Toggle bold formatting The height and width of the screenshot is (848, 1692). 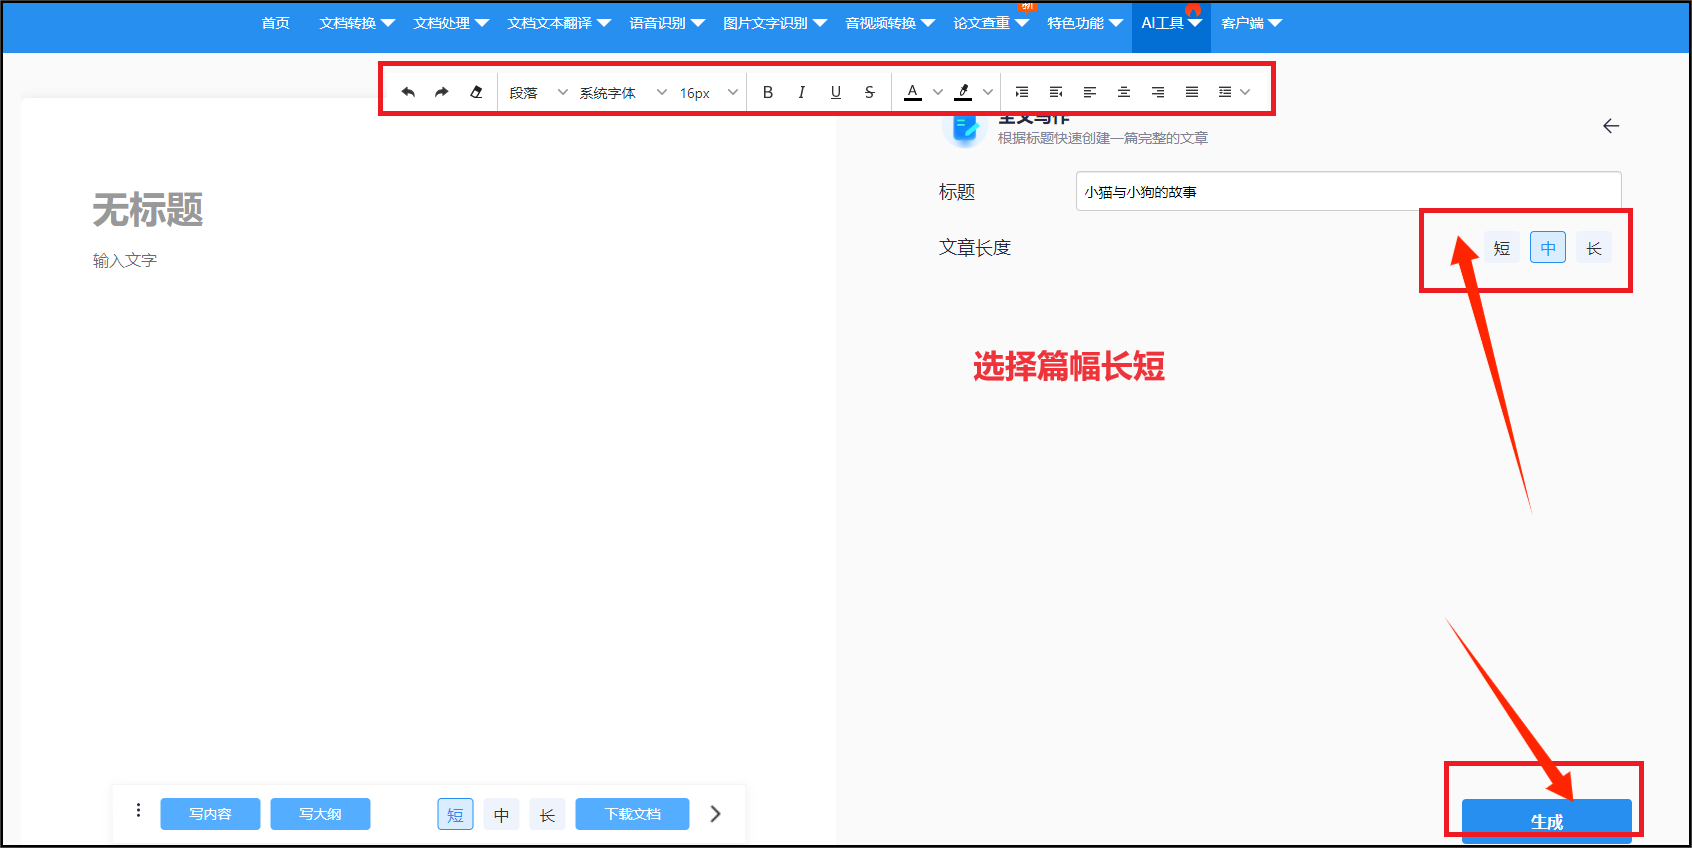[767, 92]
